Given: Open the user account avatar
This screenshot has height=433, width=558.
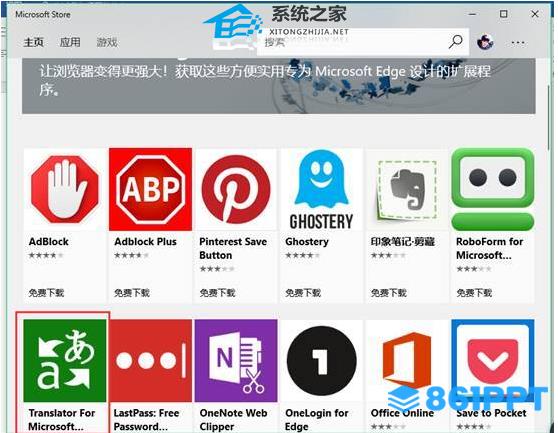Looking at the screenshot, I should point(485,42).
